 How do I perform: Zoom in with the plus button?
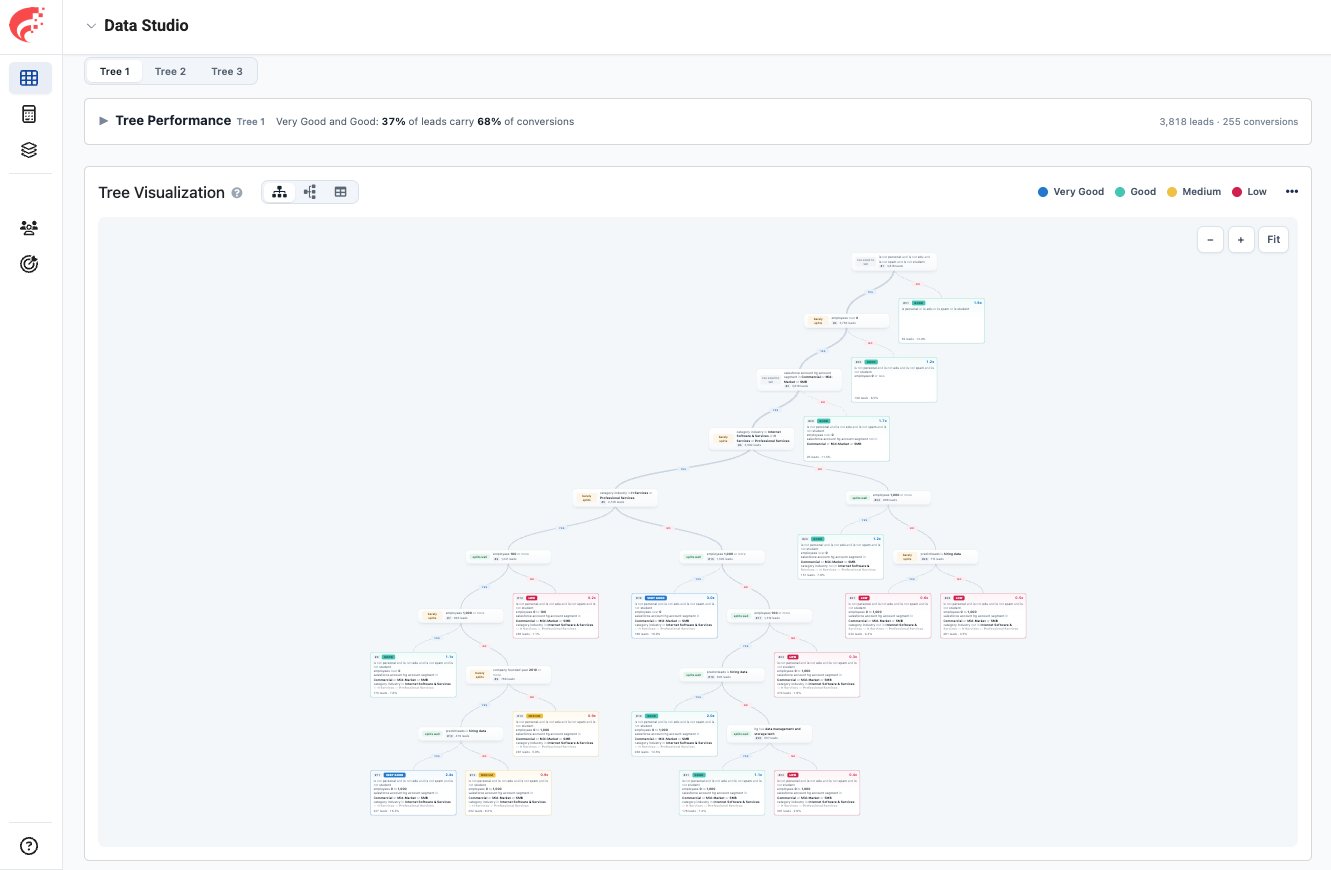[1241, 239]
